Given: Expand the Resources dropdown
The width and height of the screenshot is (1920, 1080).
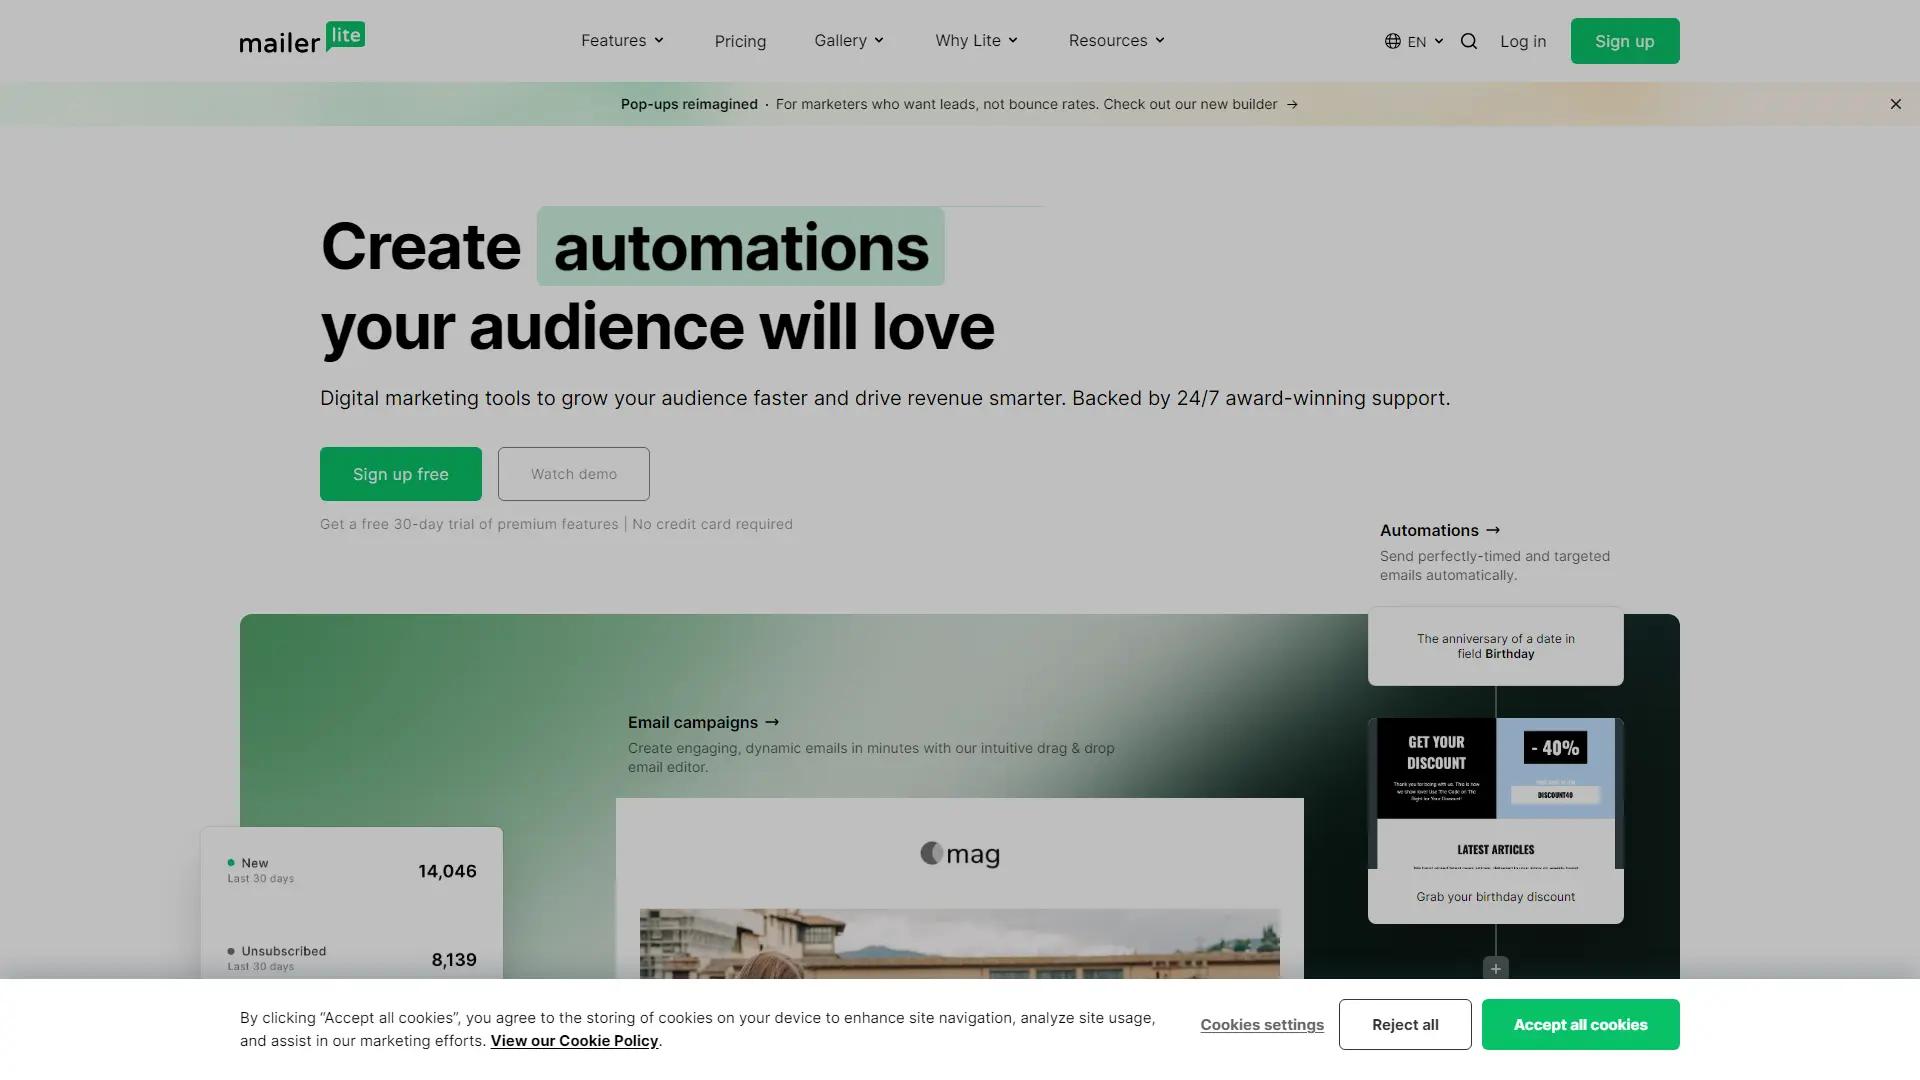Looking at the screenshot, I should pos(1115,41).
